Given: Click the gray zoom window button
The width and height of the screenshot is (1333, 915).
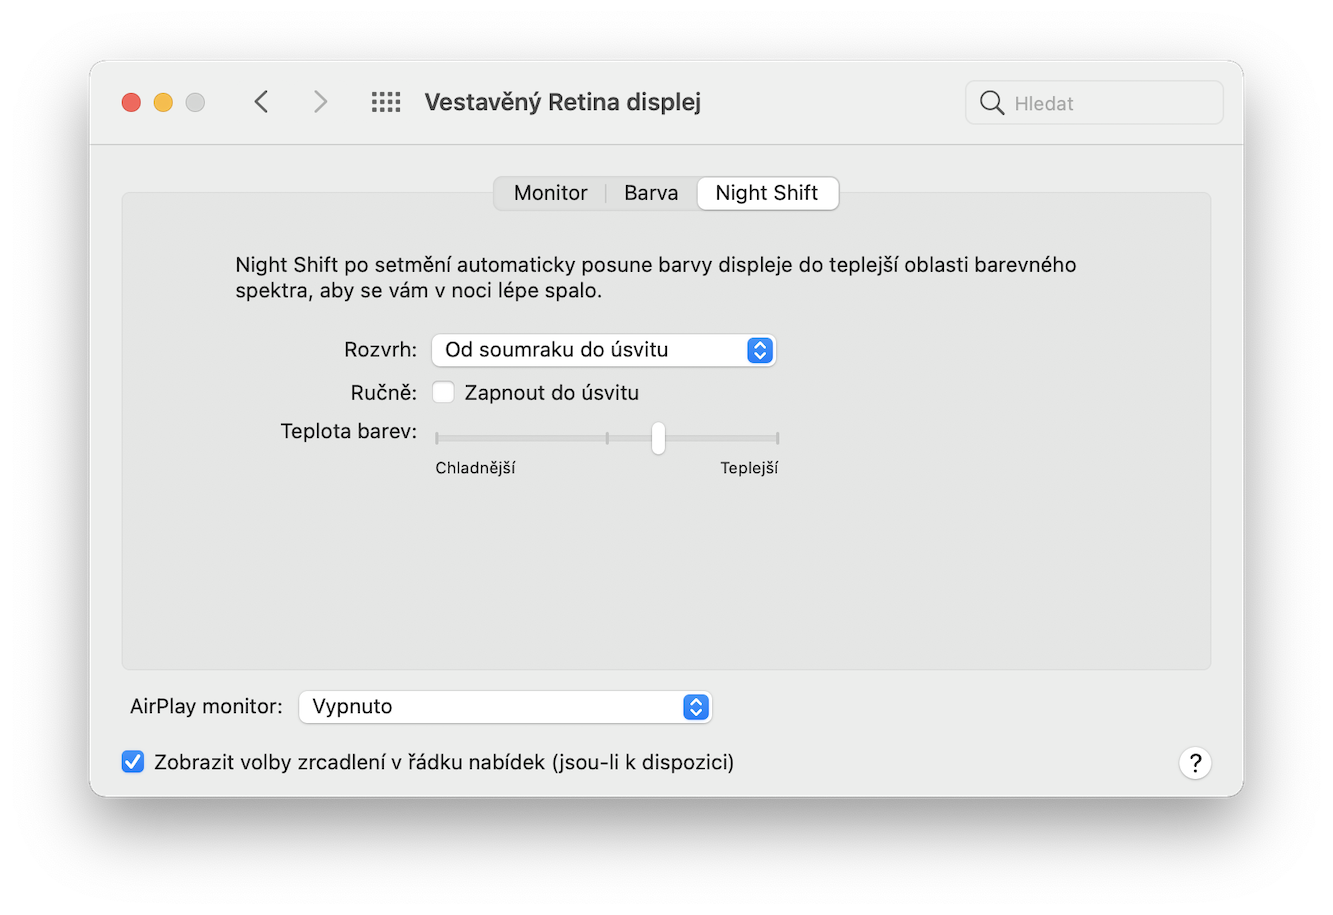Looking at the screenshot, I should point(195,102).
